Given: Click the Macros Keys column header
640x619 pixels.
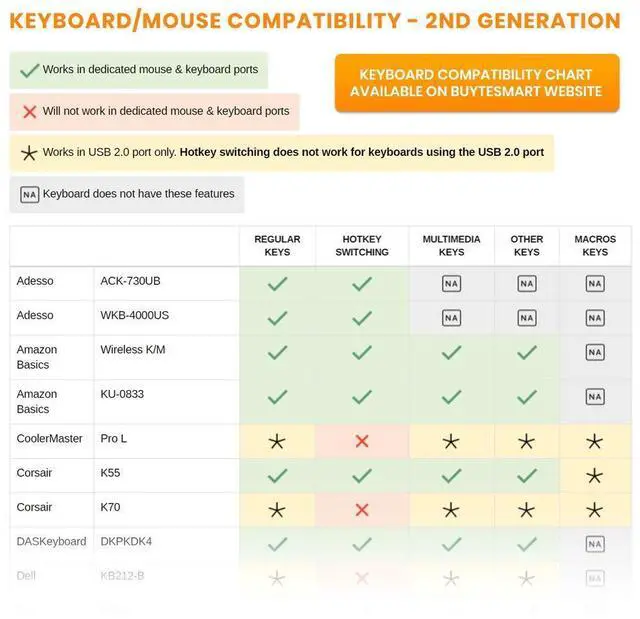Looking at the screenshot, I should coord(595,246).
